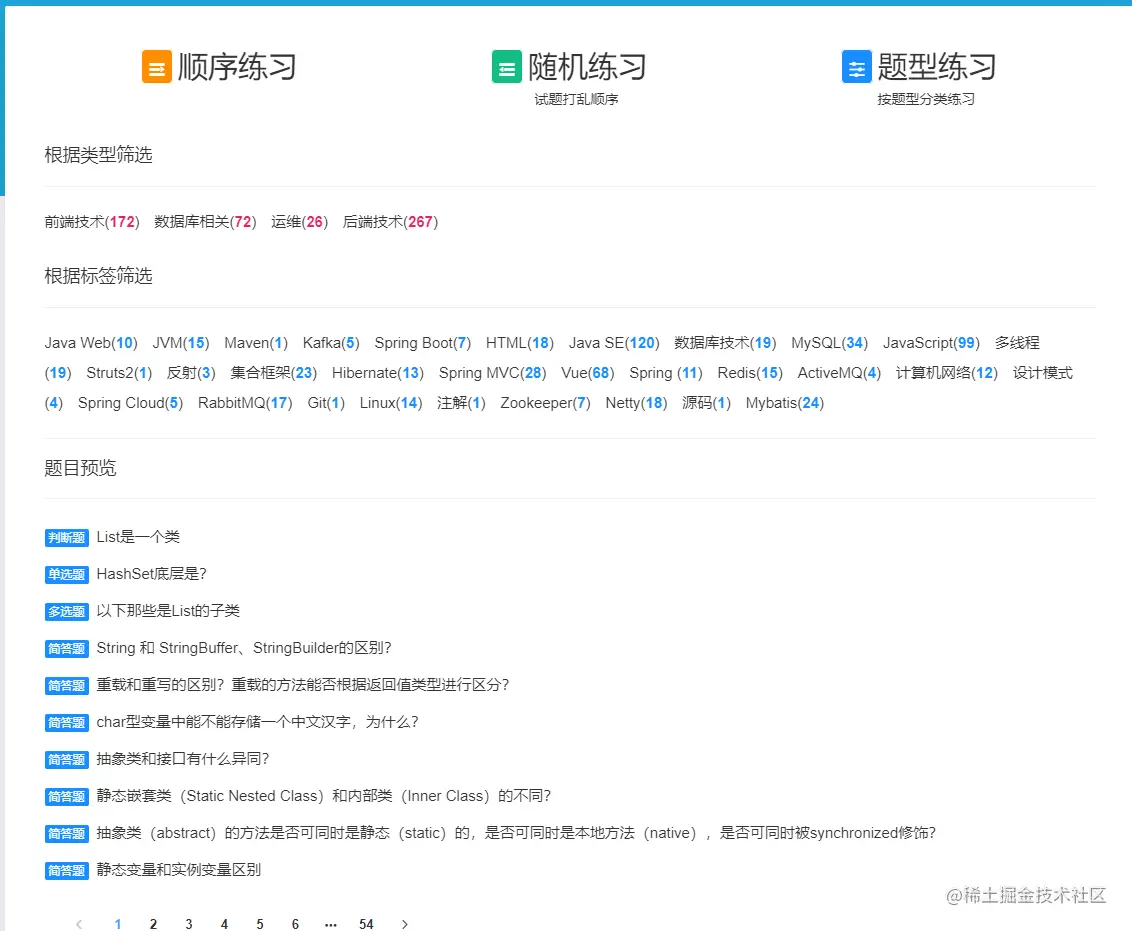Toggle the MySQL(34) tag filter
Viewport: 1132px width, 931px height.
[829, 342]
